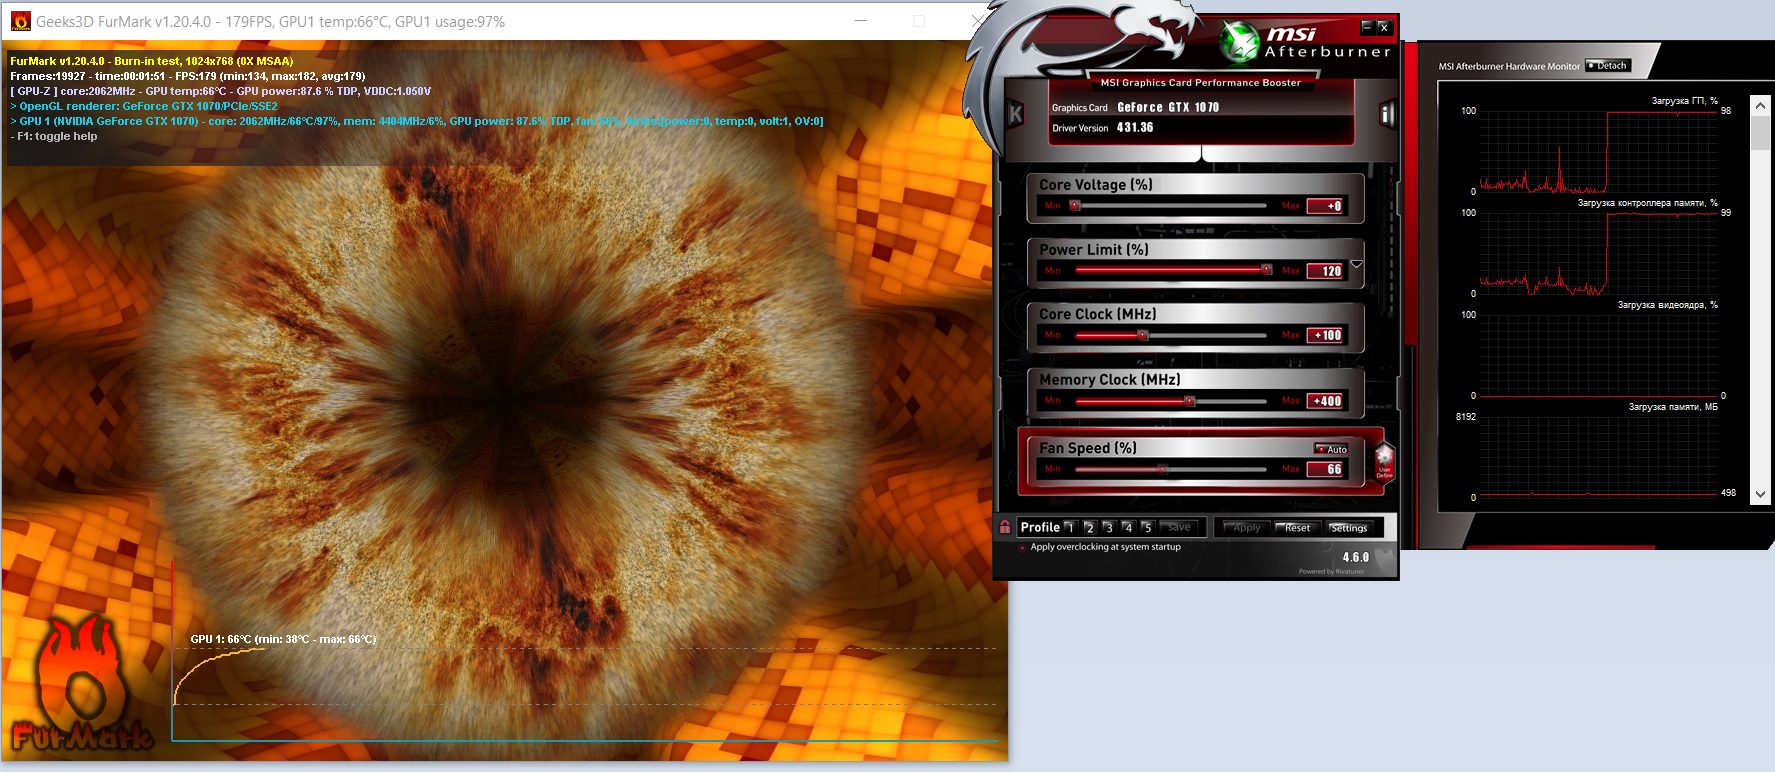Click the Fan Speed value field 66
Image resolution: width=1775 pixels, height=772 pixels.
1326,469
